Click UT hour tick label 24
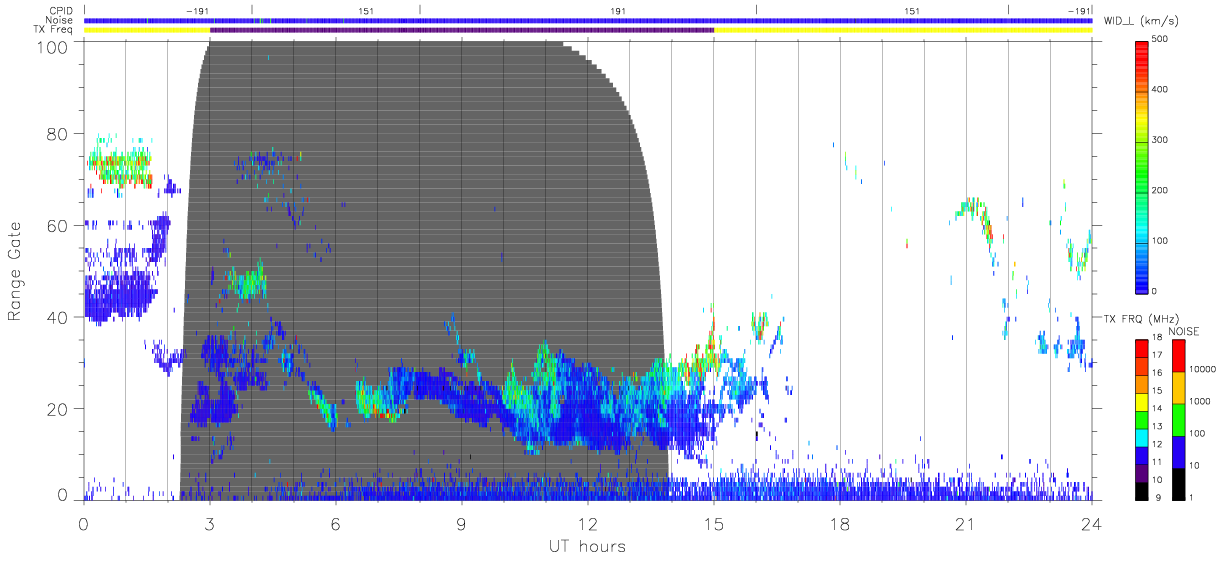This screenshot has height=567, width=1228. pyautogui.click(x=1092, y=524)
